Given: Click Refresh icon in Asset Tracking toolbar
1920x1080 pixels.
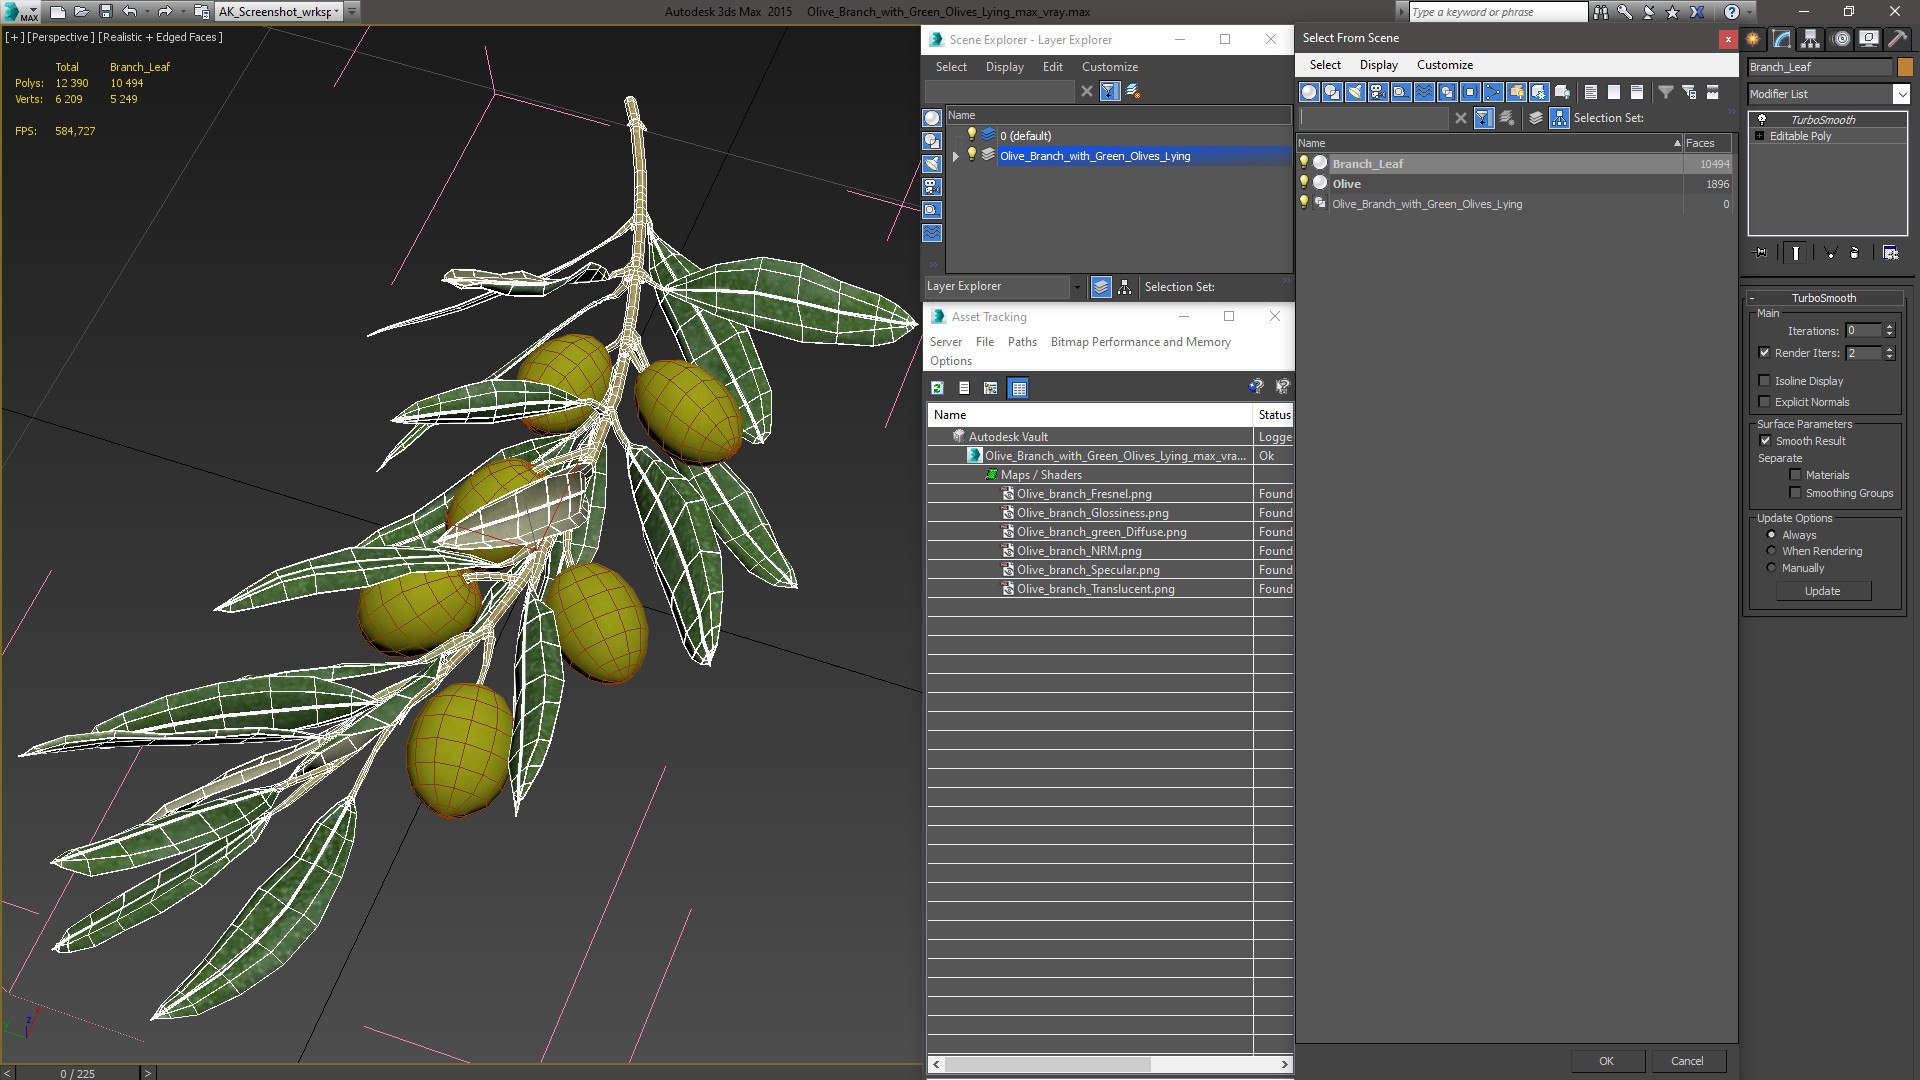Looking at the screenshot, I should (937, 388).
